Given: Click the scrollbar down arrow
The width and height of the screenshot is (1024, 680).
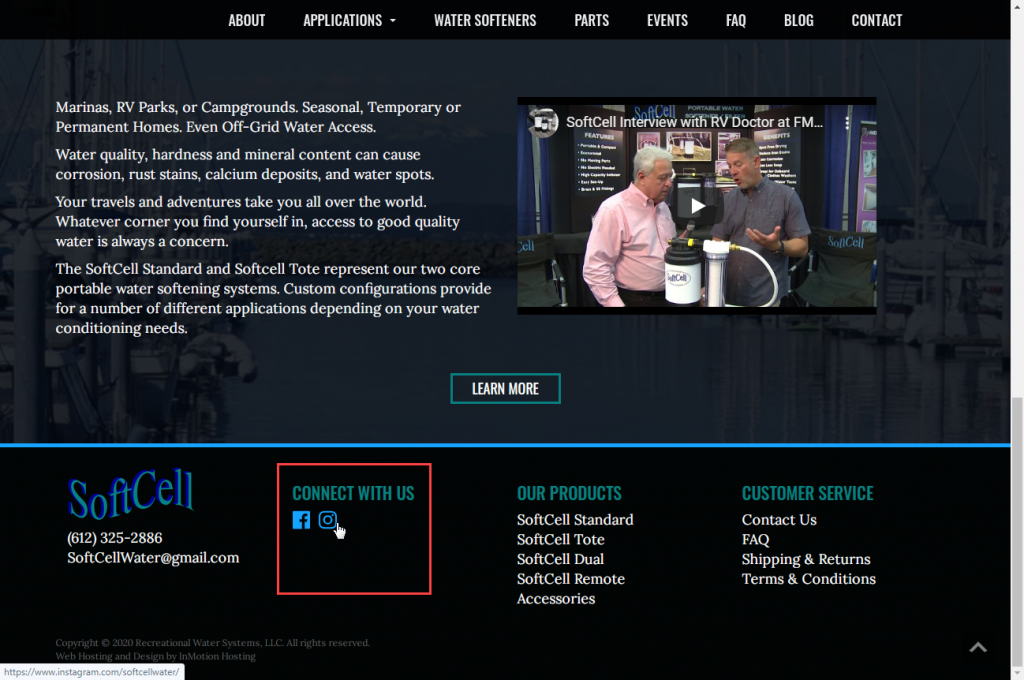Looking at the screenshot, I should pos(1017,673).
